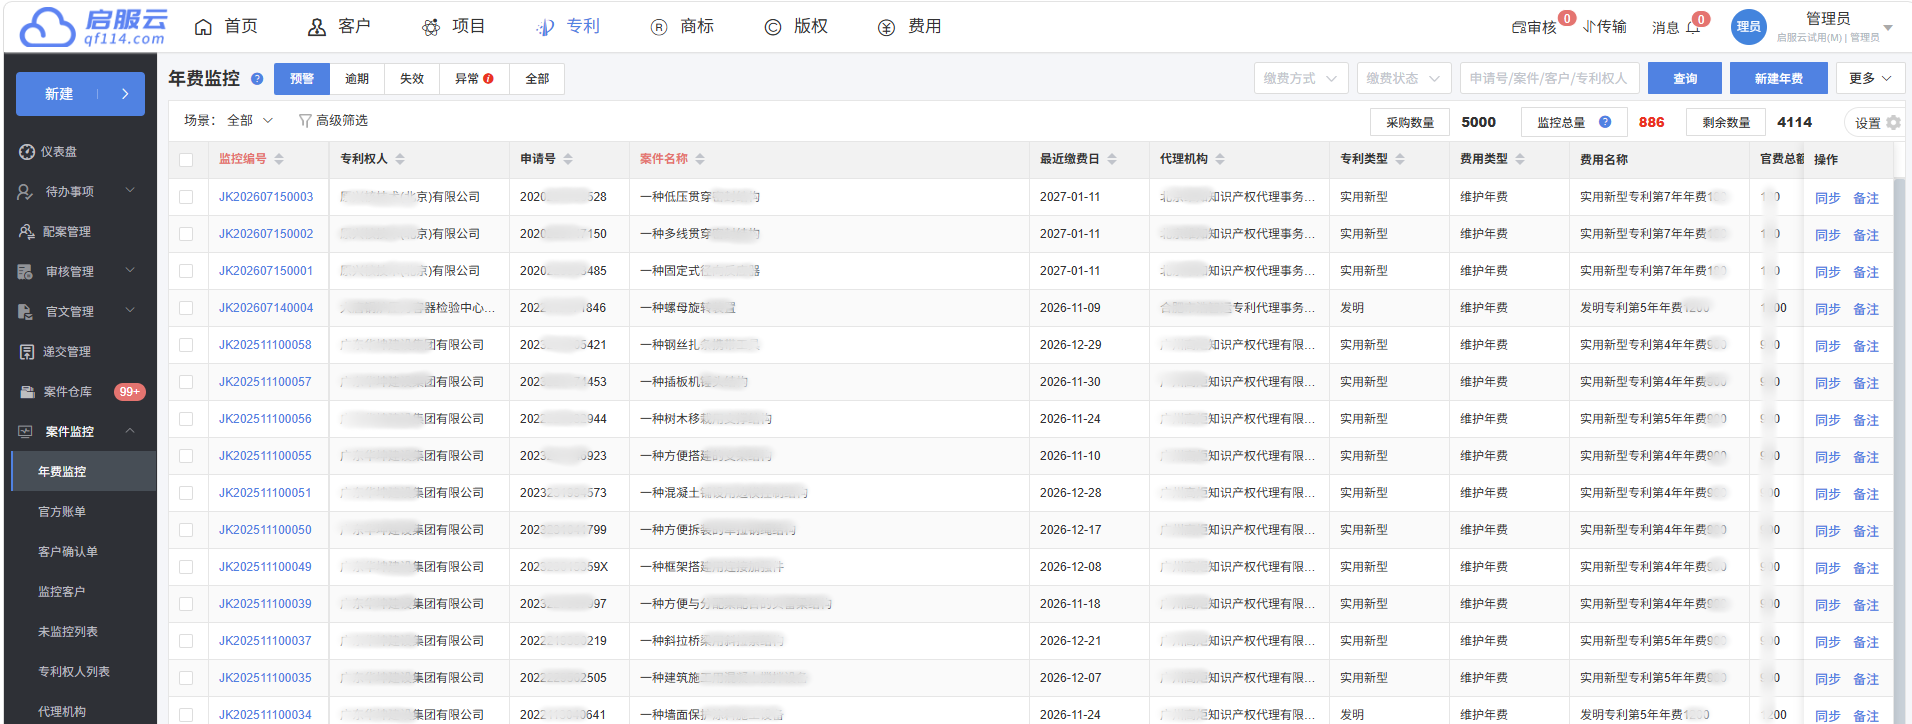Check the row JK202511100058 checkbox
Image resolution: width=1912 pixels, height=724 pixels.
click(186, 345)
